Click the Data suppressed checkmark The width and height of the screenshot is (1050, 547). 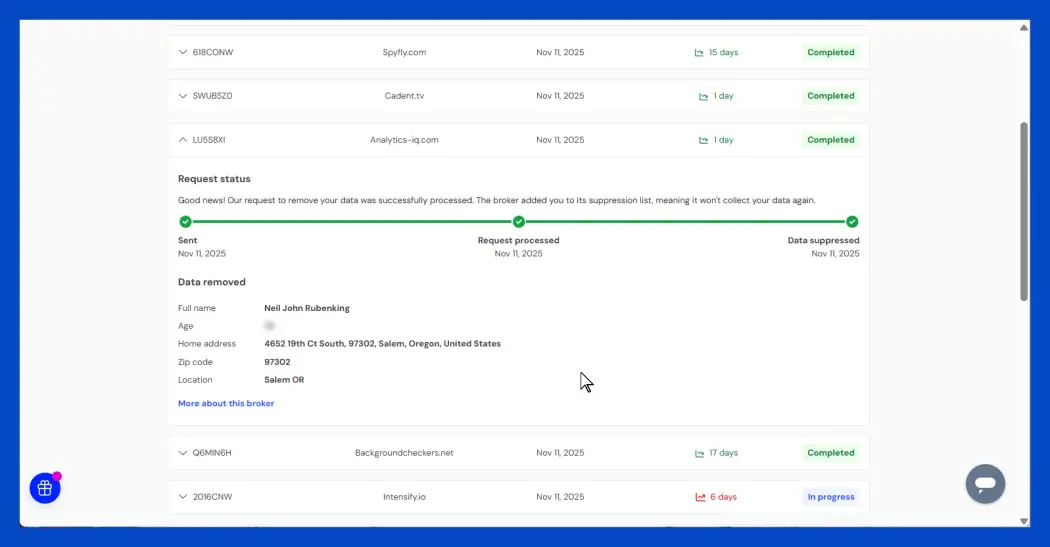[852, 222]
